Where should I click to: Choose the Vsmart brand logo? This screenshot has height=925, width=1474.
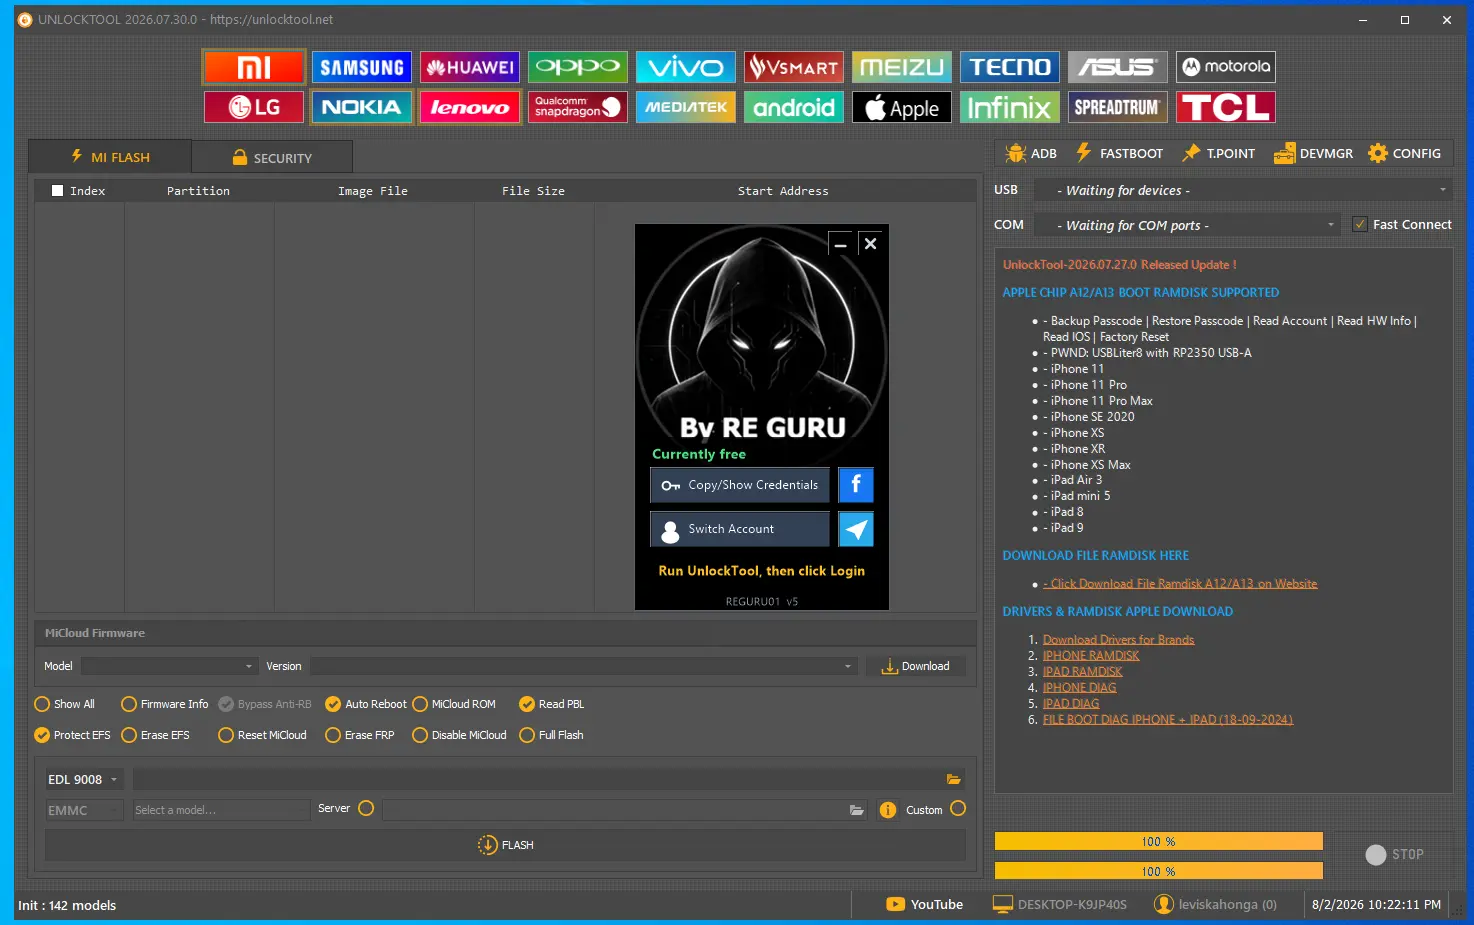pos(794,67)
